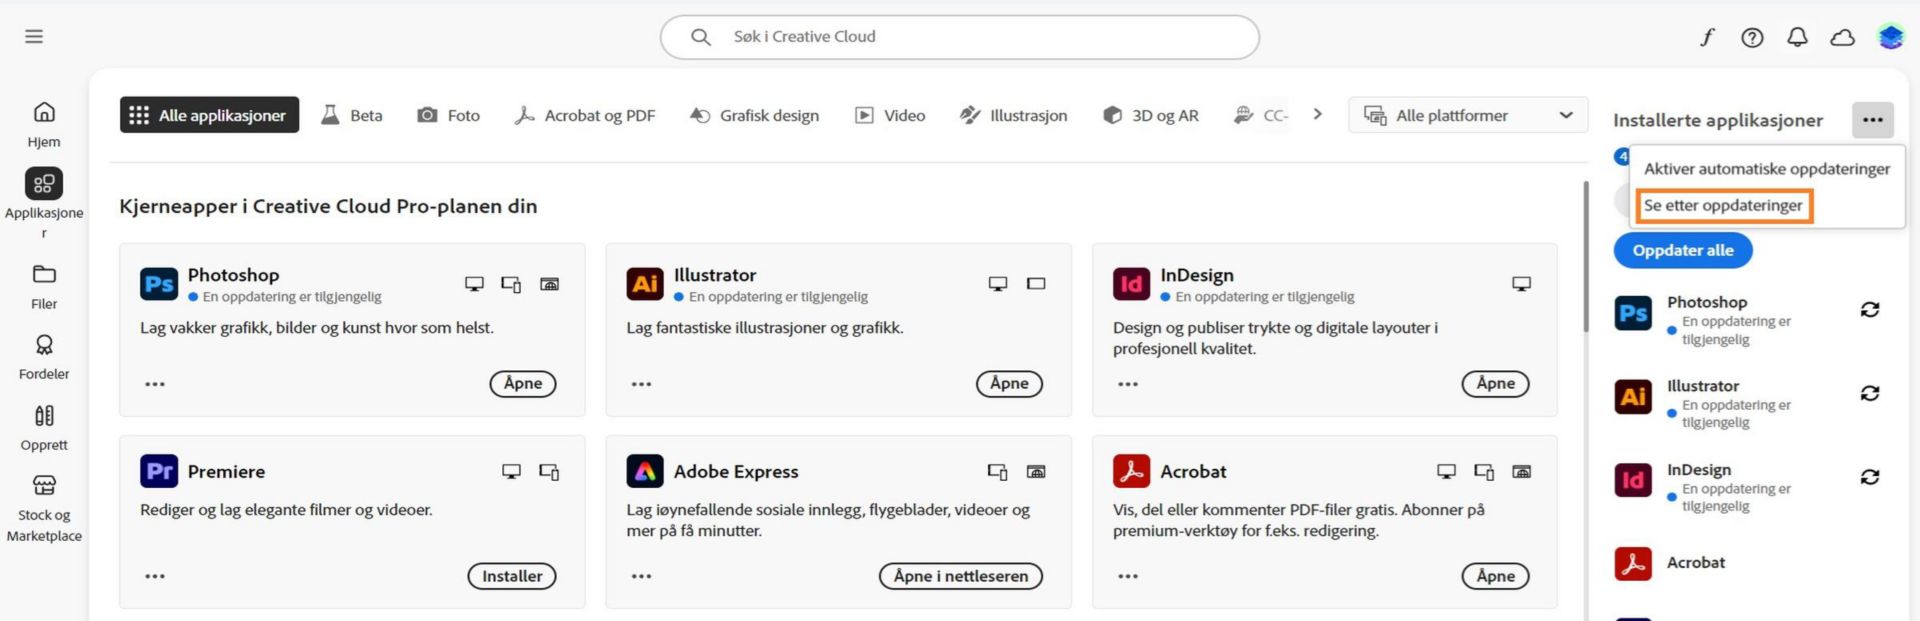Click InDesign icon in installed list
The image size is (1920, 621).
[1633, 481]
